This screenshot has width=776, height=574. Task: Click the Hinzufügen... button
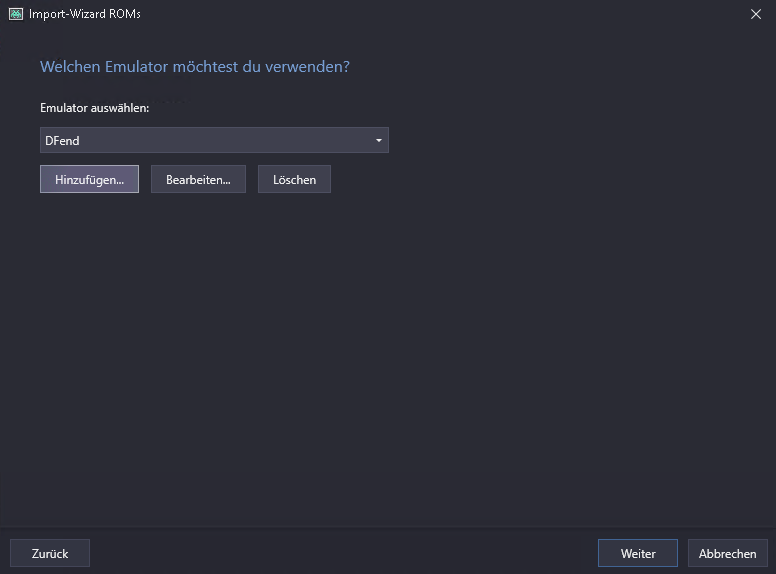[x=89, y=180]
